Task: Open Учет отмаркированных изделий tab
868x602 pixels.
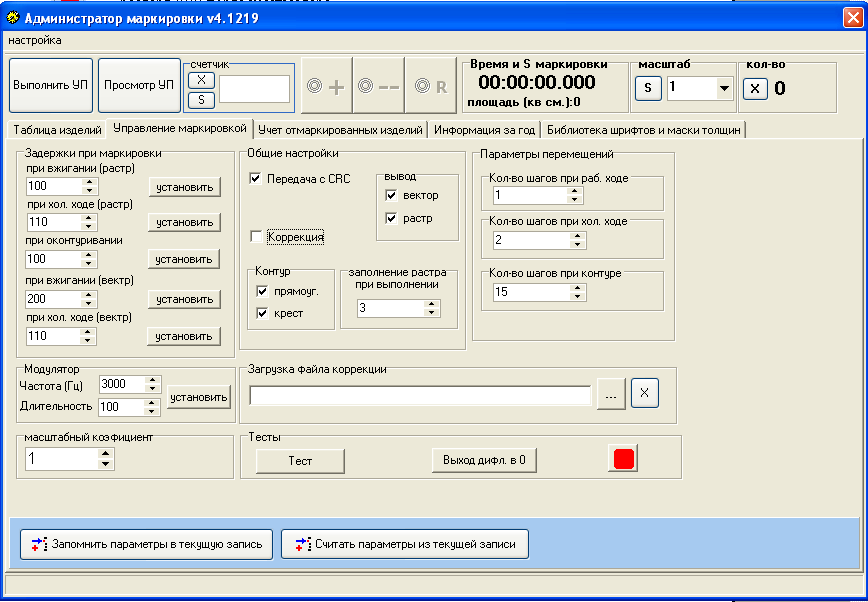Action: coord(340,130)
